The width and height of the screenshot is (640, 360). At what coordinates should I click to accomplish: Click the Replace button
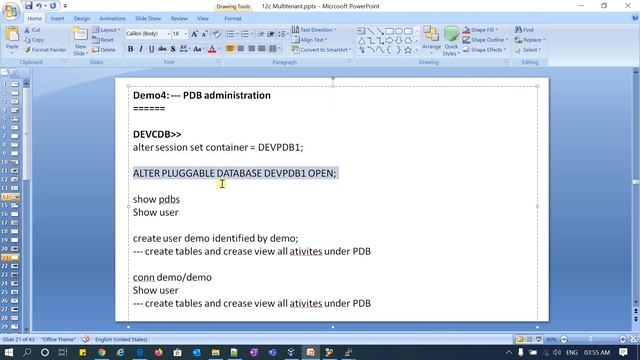tap(529, 40)
